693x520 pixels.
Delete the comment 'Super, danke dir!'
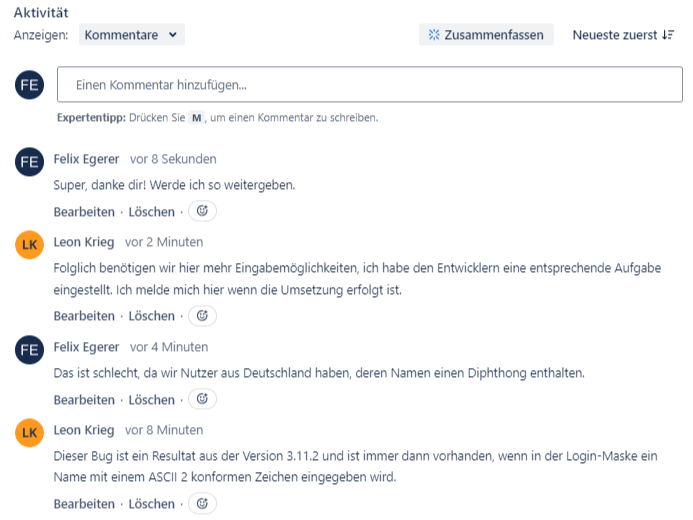point(152,212)
